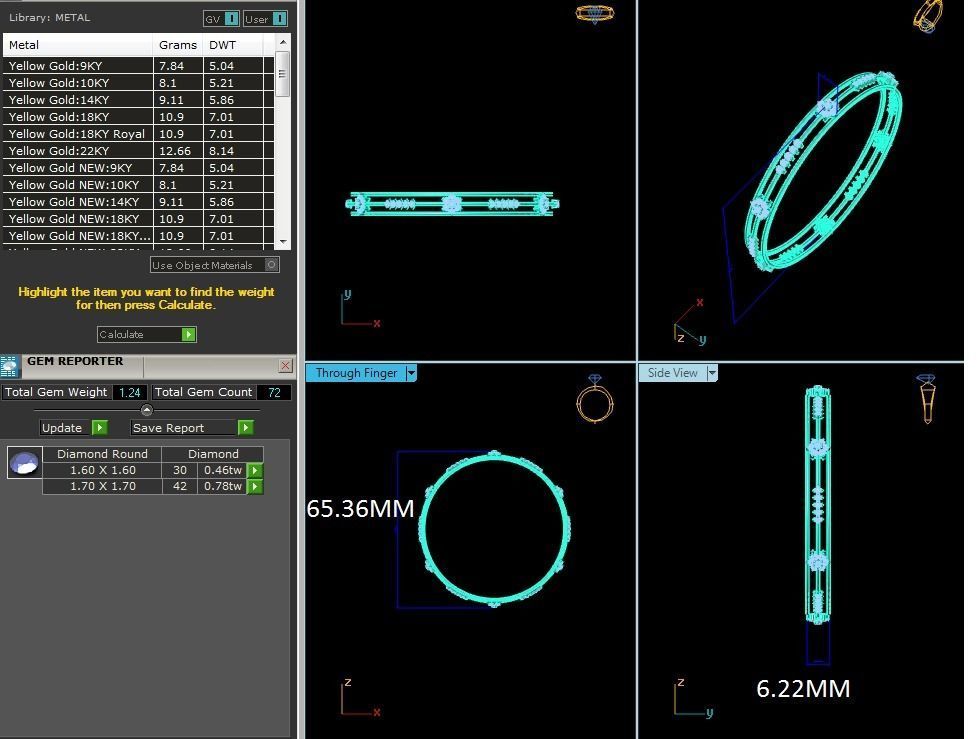Viewport: 979px width, 739px height.
Task: Open the Through Finger view dropdown
Action: [411, 373]
